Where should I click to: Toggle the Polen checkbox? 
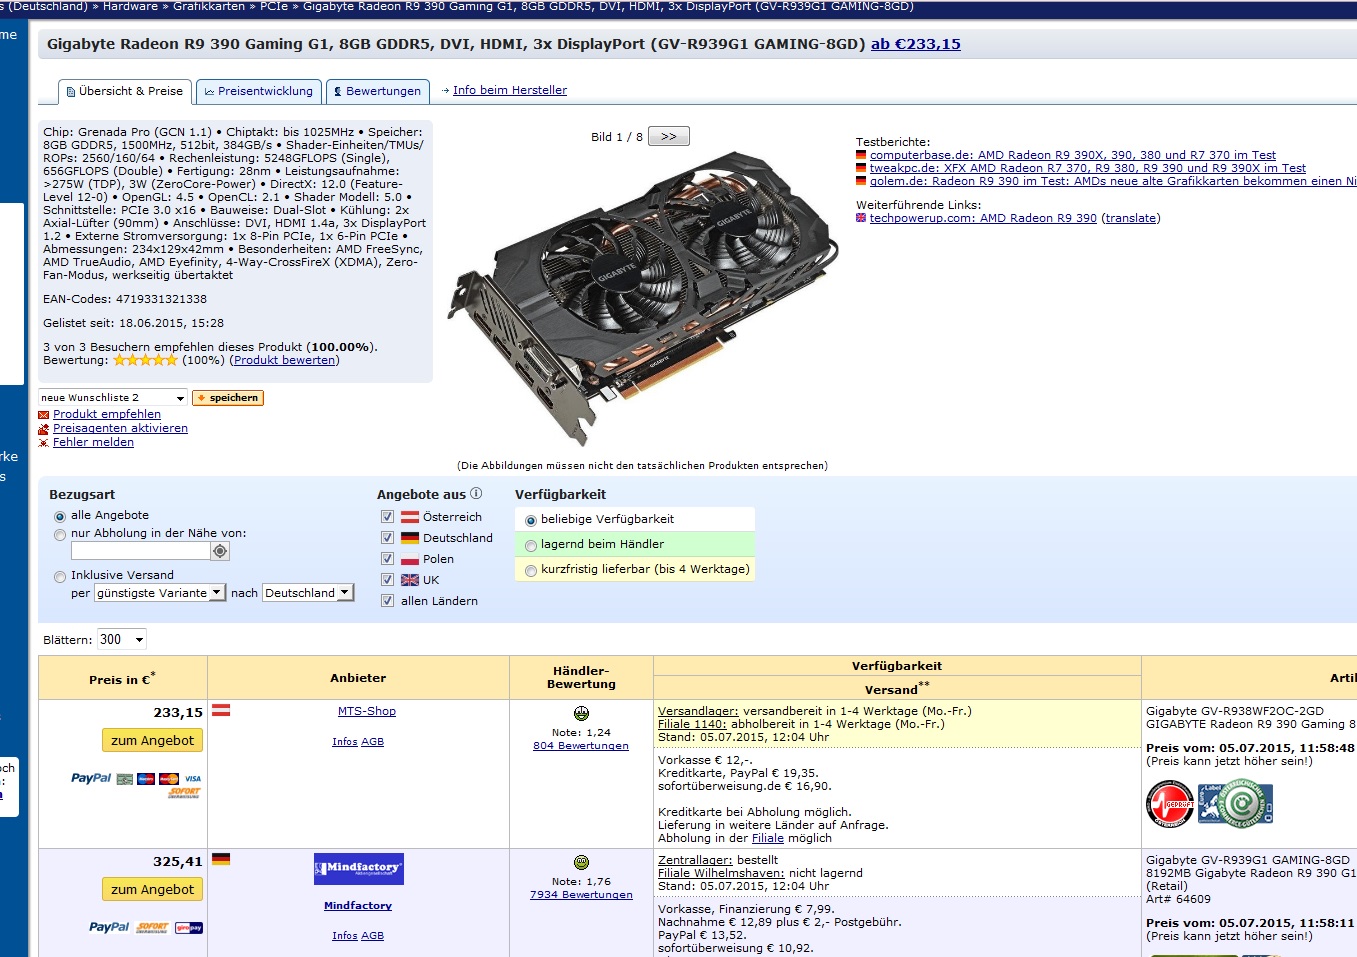click(387, 559)
